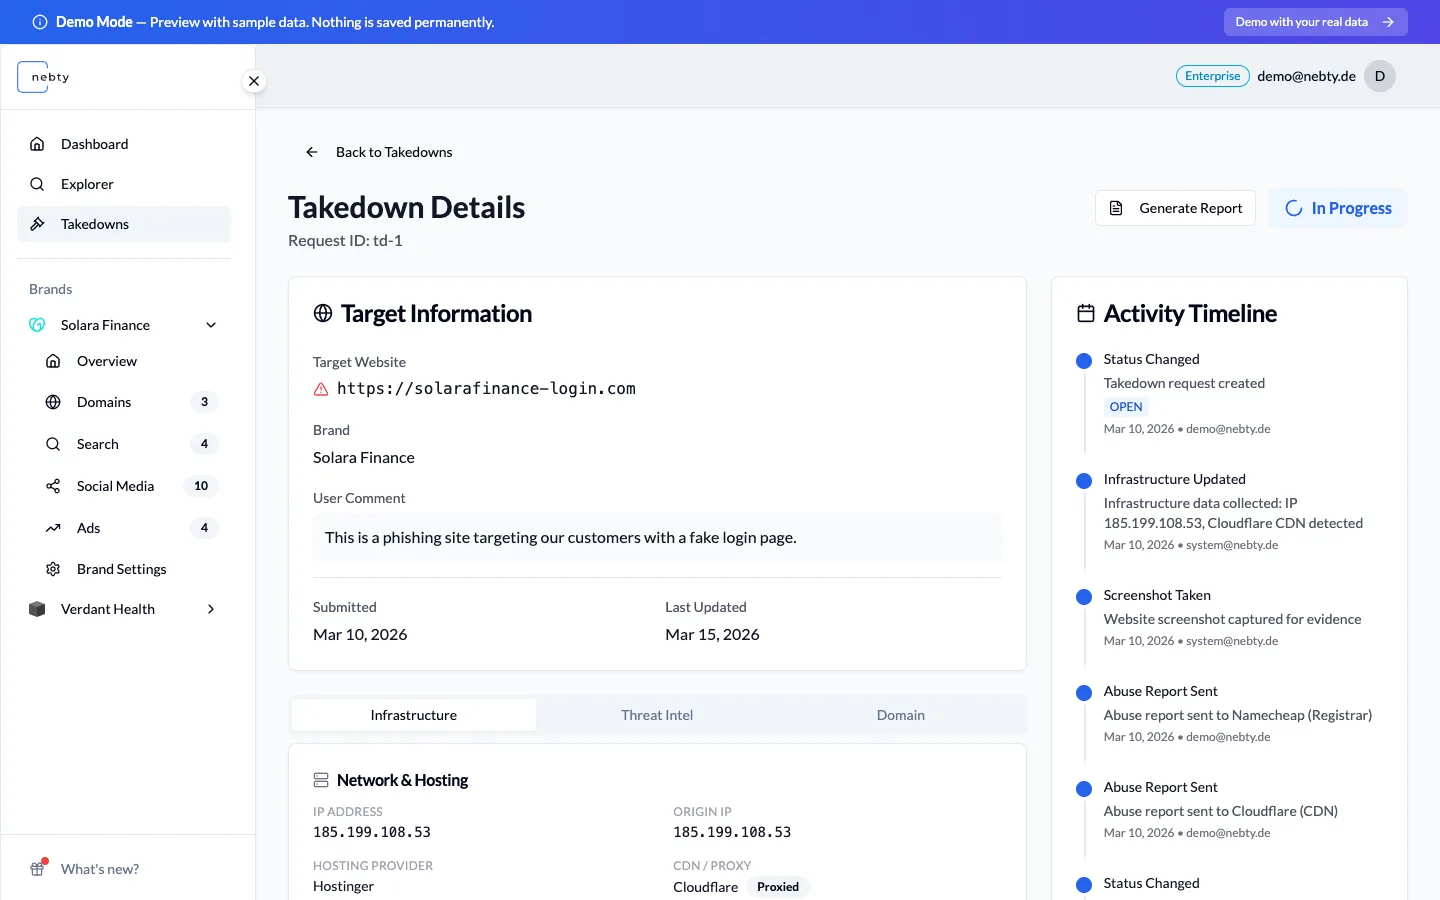Click the Social Media badge 10

coord(201,486)
